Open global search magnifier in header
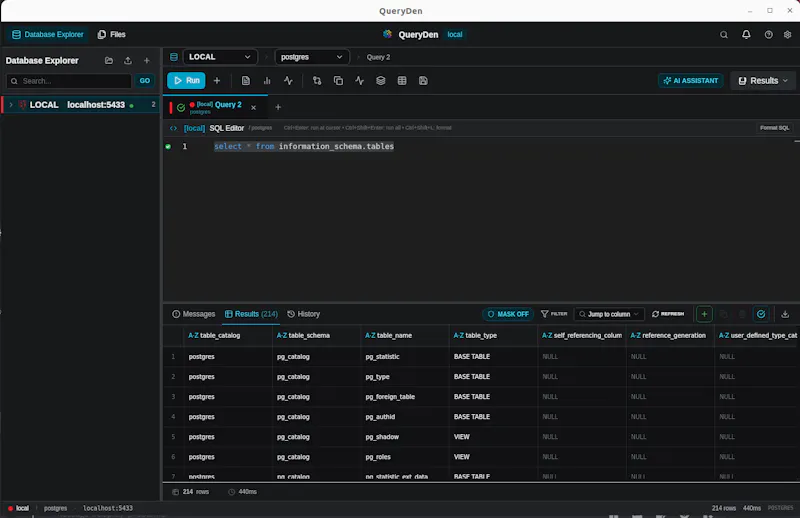The width and height of the screenshot is (800, 518). coord(723,35)
